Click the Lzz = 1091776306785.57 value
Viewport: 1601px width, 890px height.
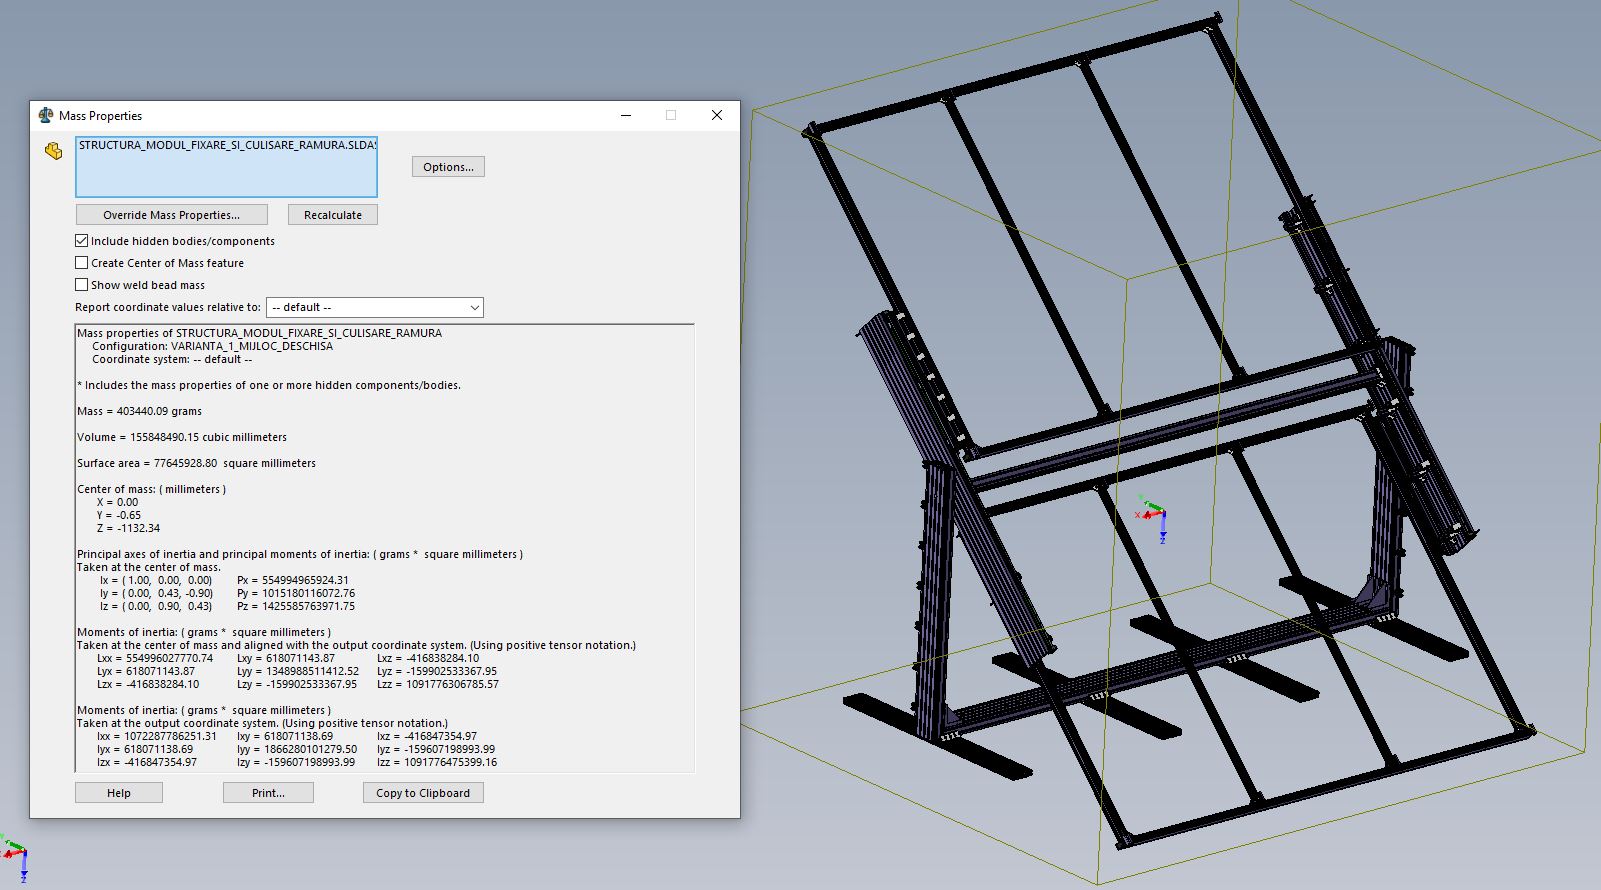pos(438,684)
